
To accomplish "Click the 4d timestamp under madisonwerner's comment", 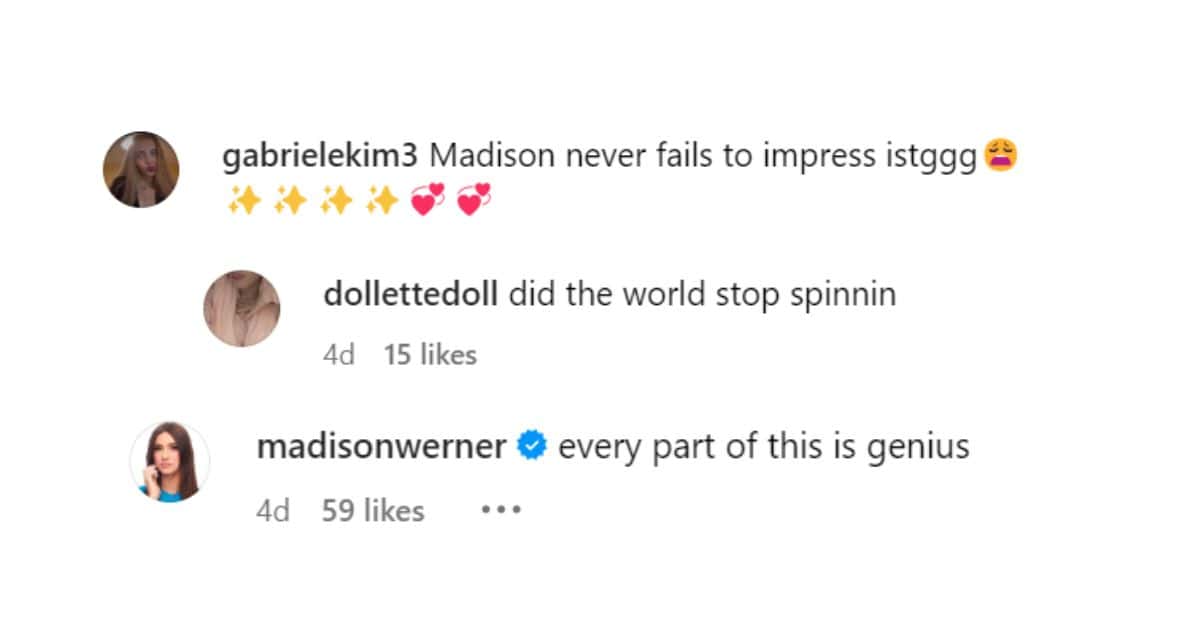I will click(x=272, y=509).
